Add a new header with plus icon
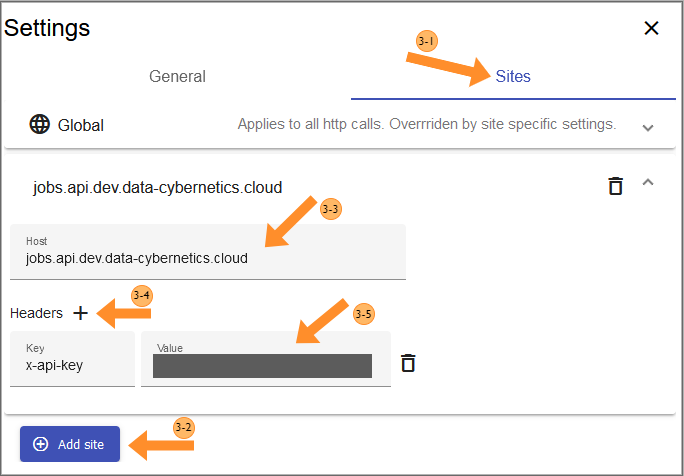684x476 pixels. point(81,313)
